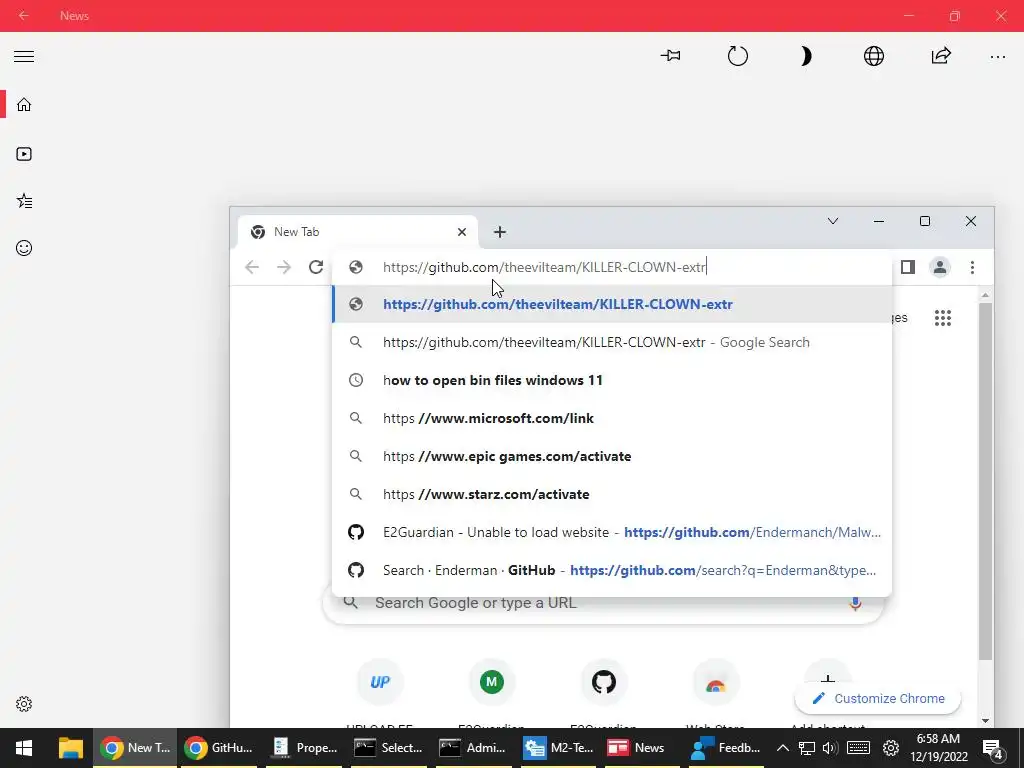Image resolution: width=1024 pixels, height=768 pixels.
Task: Open News app settings gear in sidebar
Action: pos(24,704)
